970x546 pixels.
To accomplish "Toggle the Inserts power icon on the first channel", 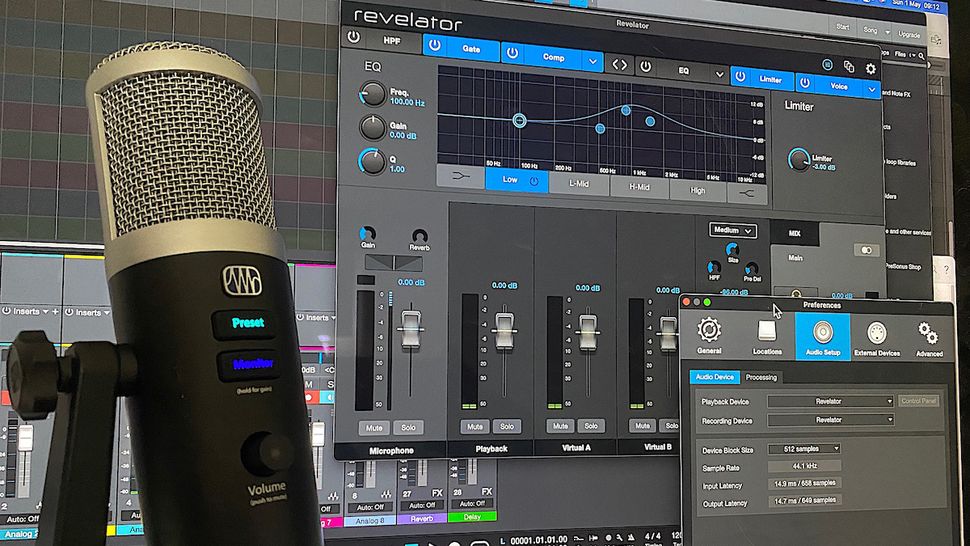I will [7, 311].
